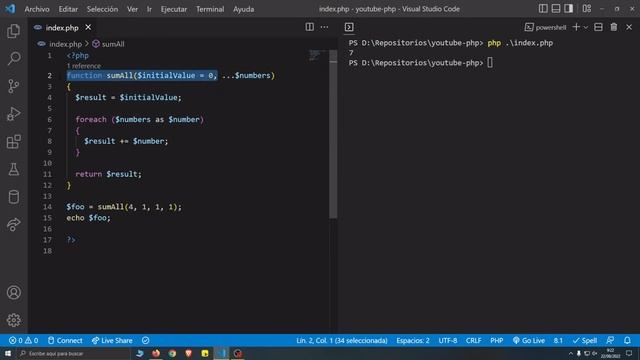640x360 pixels.
Task: Click Go Live in status bar
Action: (x=529, y=340)
